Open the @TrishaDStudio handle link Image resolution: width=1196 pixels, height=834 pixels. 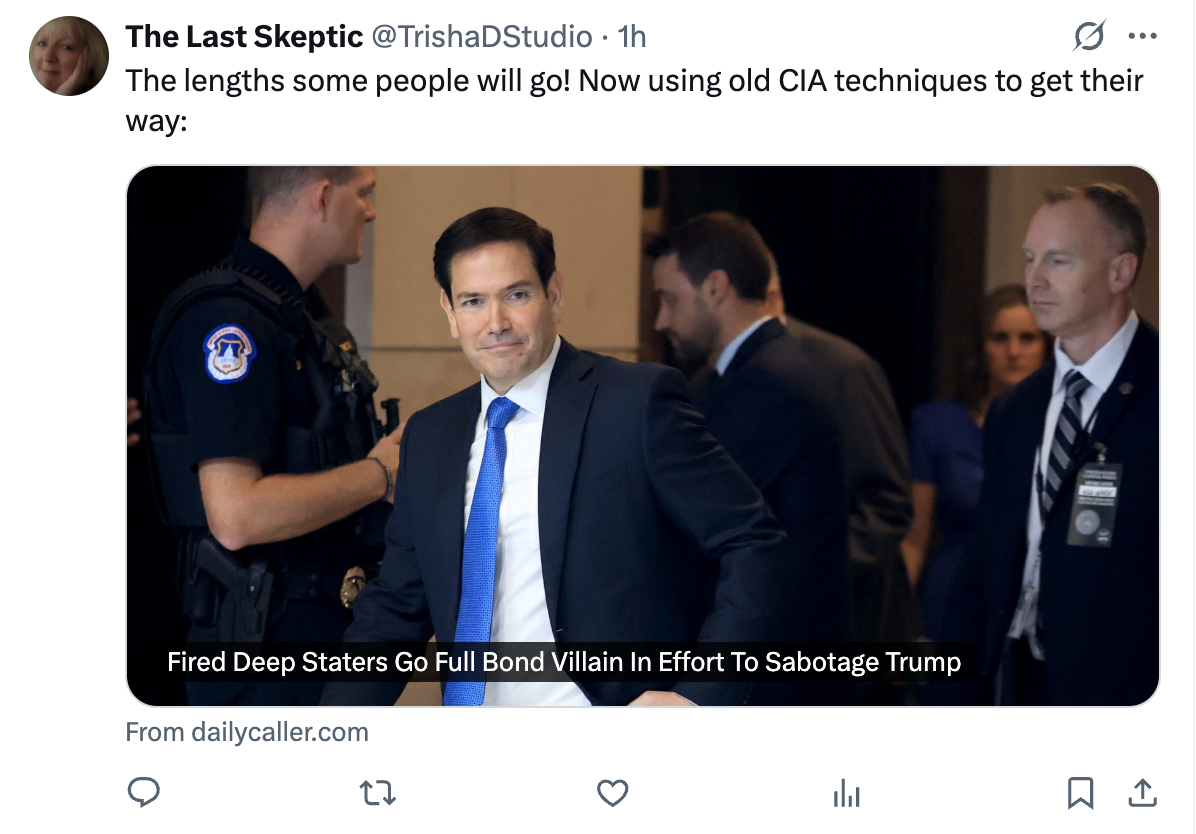482,37
